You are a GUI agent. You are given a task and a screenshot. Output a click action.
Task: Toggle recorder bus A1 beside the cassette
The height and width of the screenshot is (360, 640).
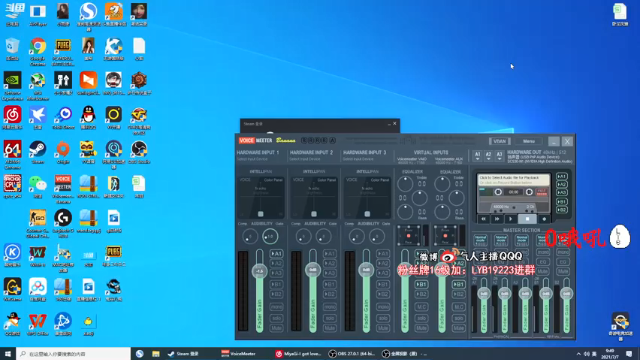562,176
